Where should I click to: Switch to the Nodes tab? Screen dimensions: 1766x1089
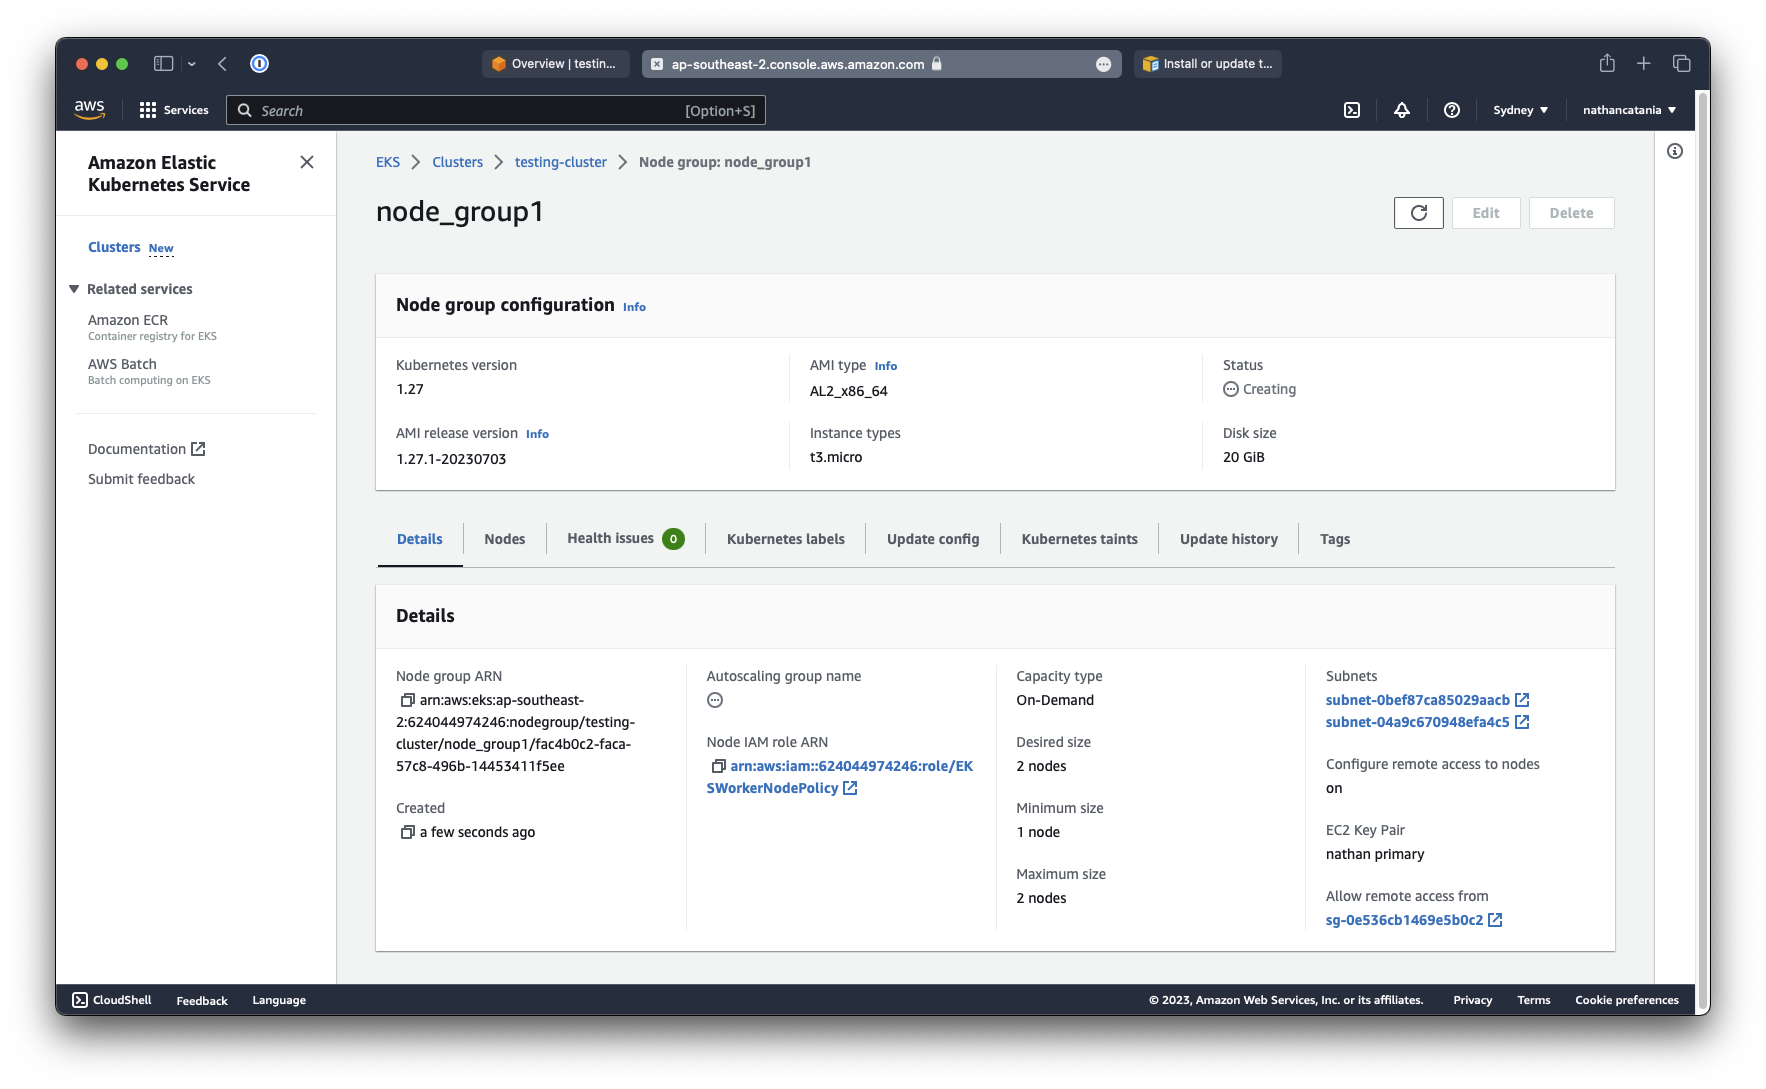click(504, 539)
